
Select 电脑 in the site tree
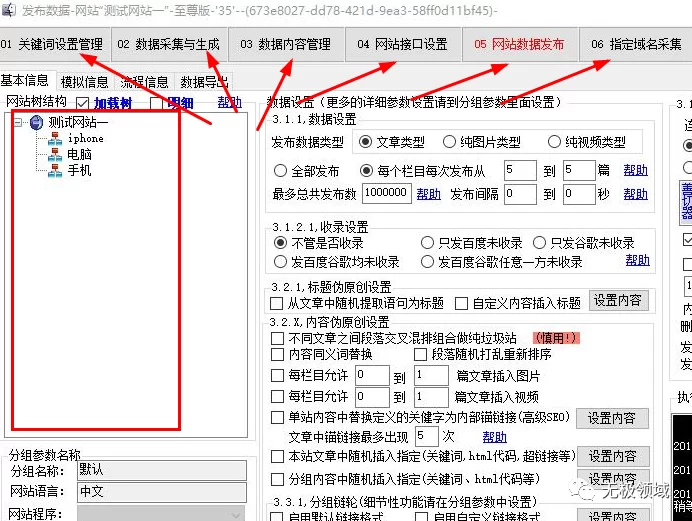tap(79, 154)
